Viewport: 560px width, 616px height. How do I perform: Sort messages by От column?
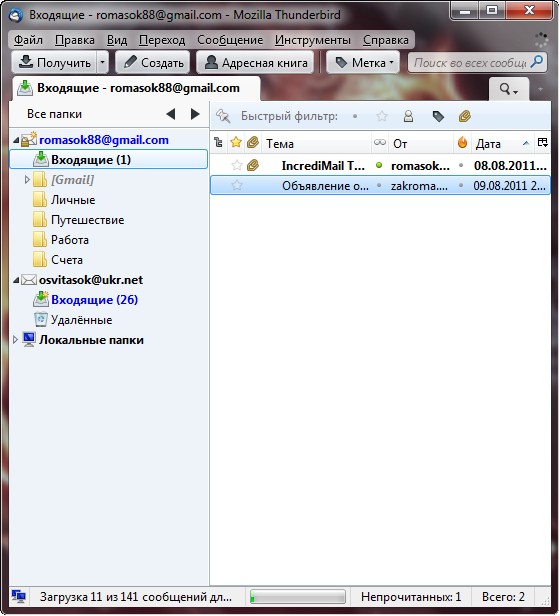pos(420,143)
